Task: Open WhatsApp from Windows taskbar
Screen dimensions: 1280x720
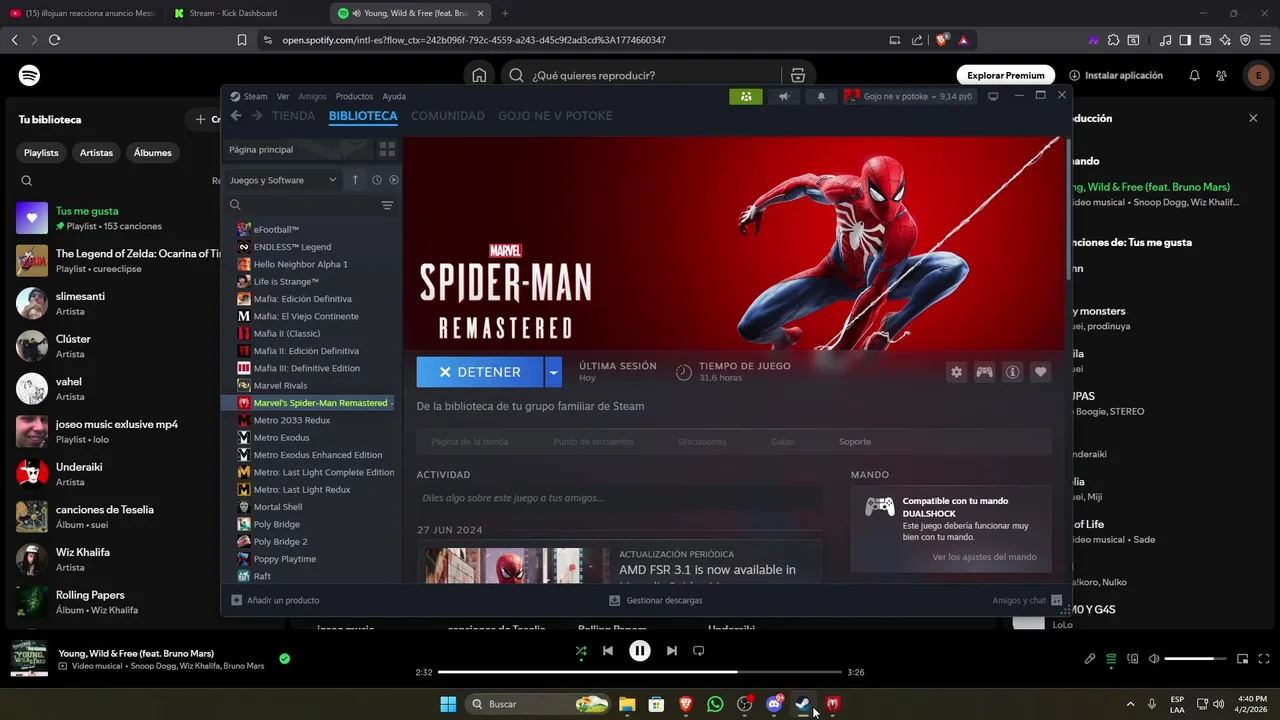Action: coord(715,704)
